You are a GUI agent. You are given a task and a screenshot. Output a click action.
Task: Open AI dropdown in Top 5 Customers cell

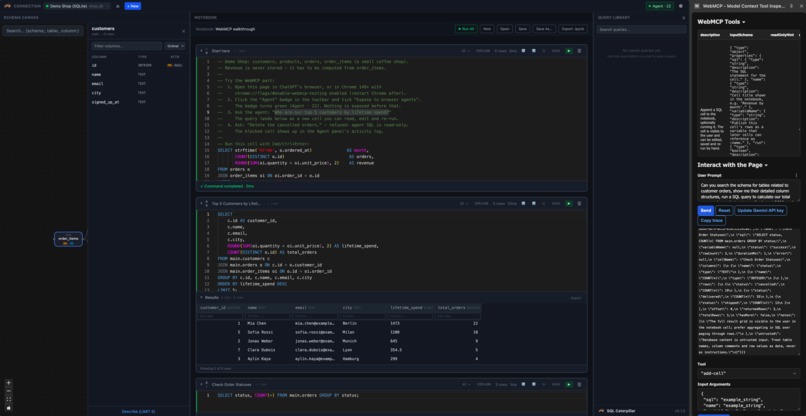465,204
